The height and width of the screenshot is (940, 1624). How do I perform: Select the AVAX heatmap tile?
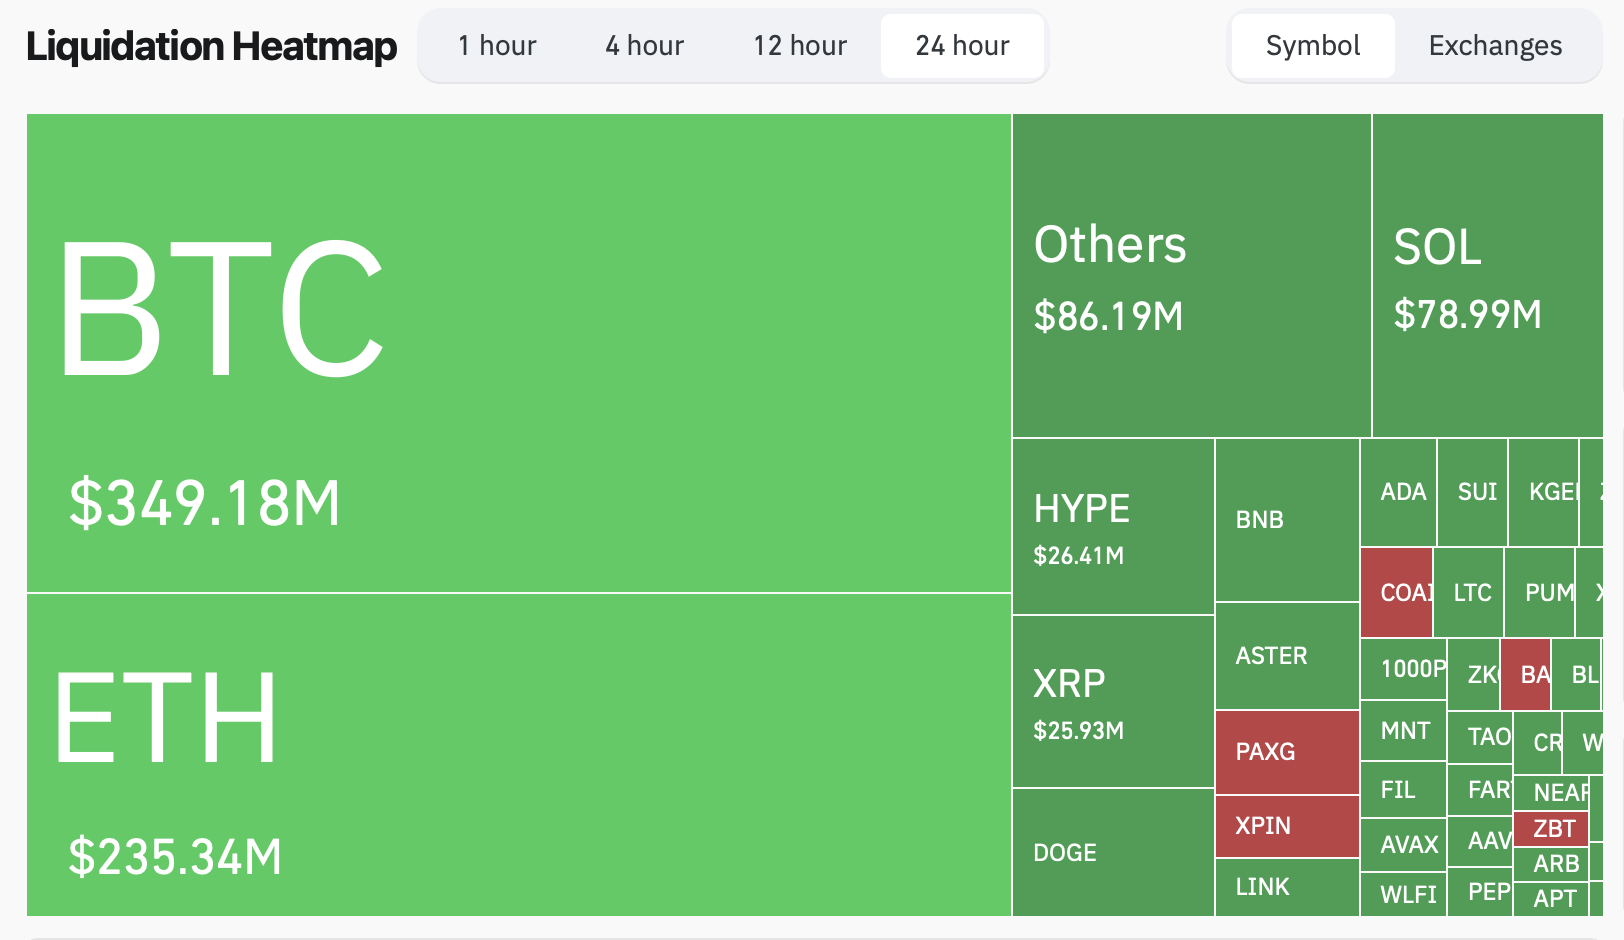coord(1403,844)
